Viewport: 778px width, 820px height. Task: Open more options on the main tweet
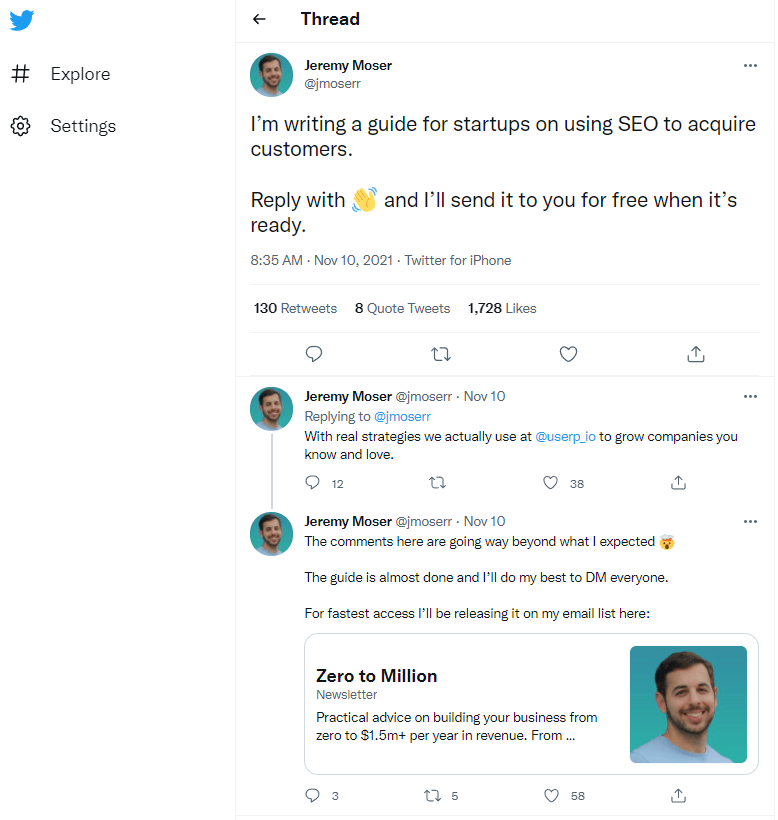[750, 66]
